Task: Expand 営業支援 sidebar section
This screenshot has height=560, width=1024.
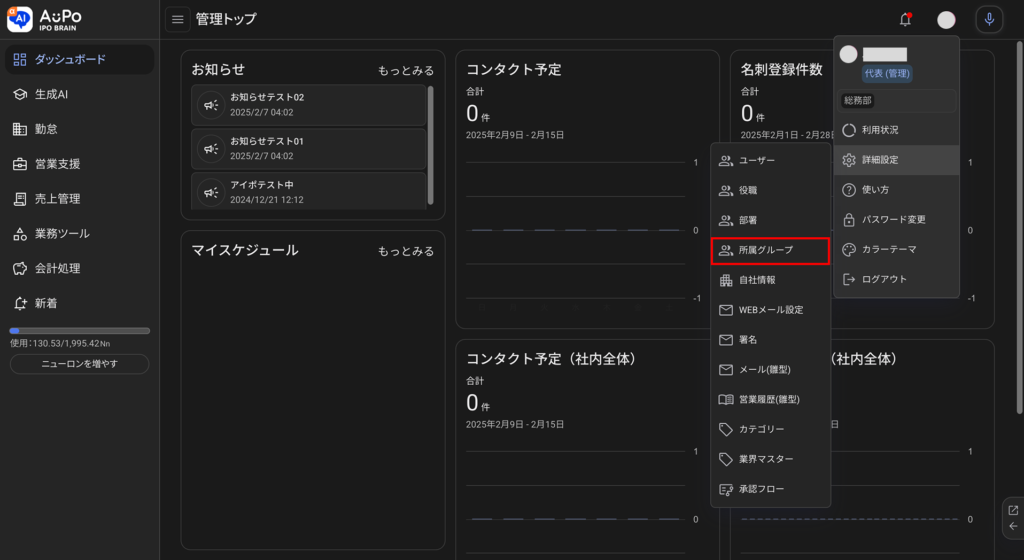Action: [57, 164]
